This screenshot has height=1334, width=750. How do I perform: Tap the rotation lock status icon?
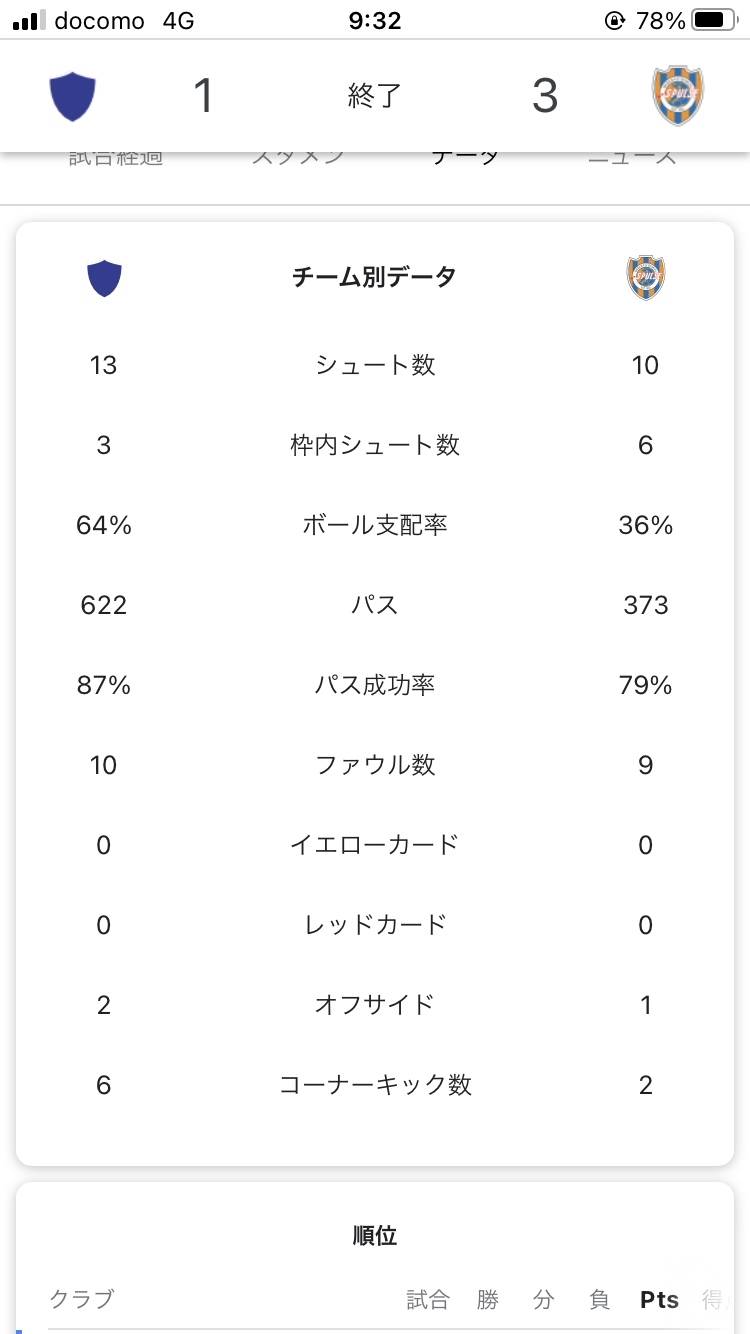point(614,20)
